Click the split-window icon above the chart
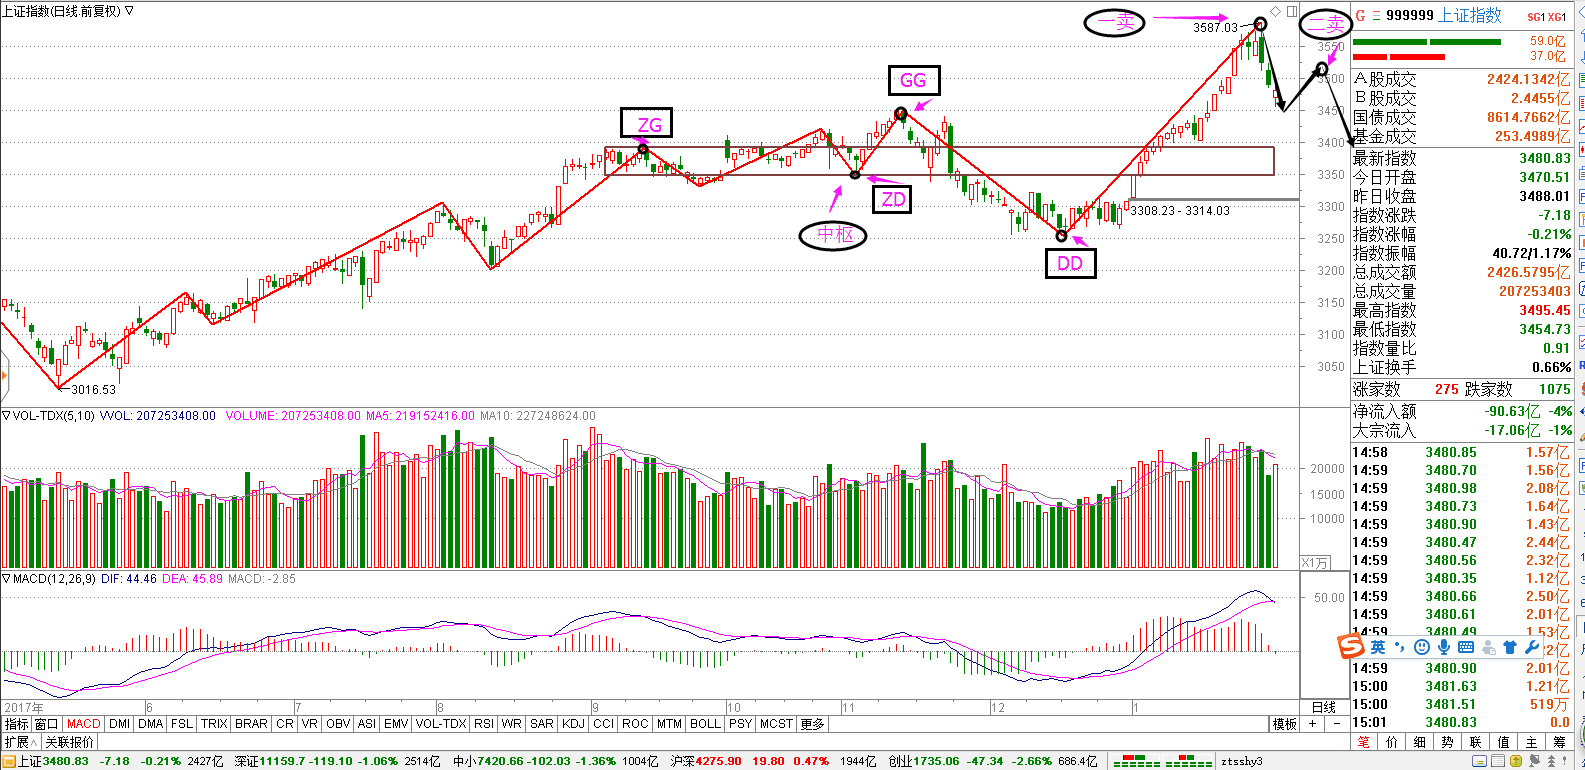Image resolution: width=1585 pixels, height=770 pixels. 1292,11
